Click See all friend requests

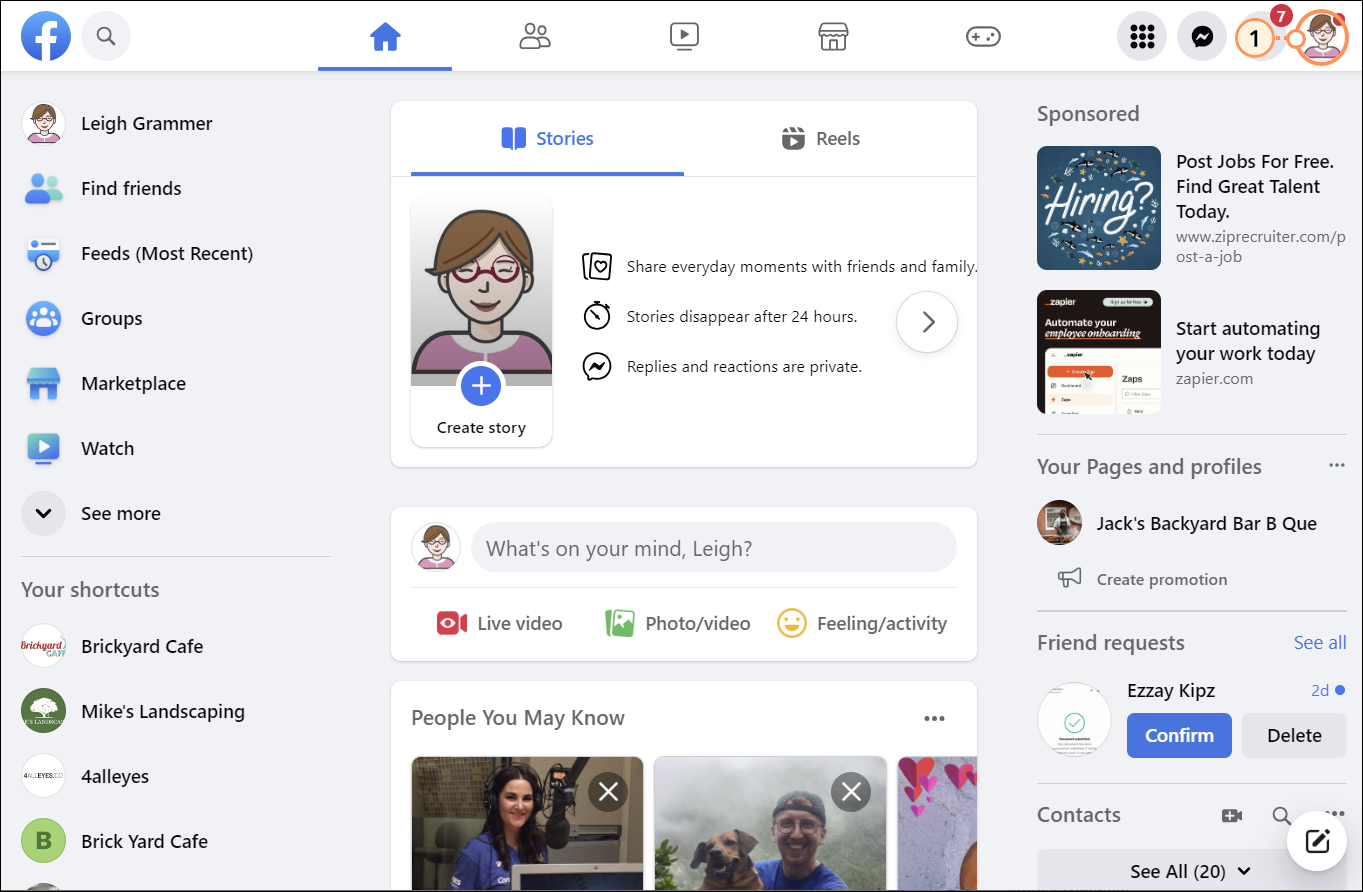pos(1320,643)
